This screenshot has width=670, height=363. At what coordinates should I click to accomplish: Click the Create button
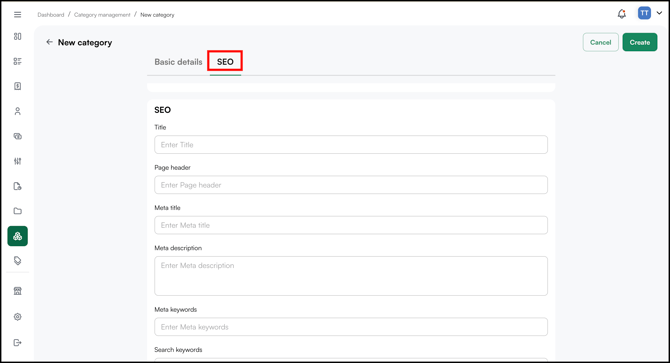click(x=640, y=42)
